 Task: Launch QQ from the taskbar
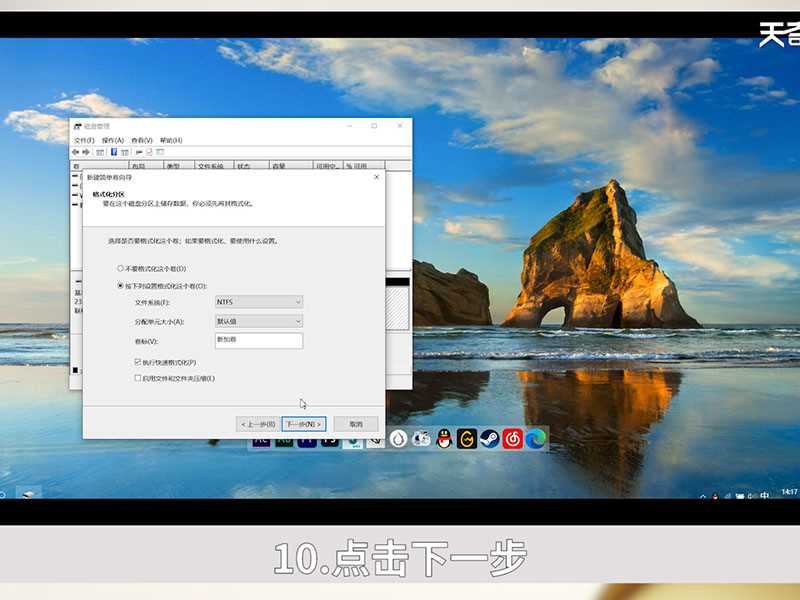445,438
